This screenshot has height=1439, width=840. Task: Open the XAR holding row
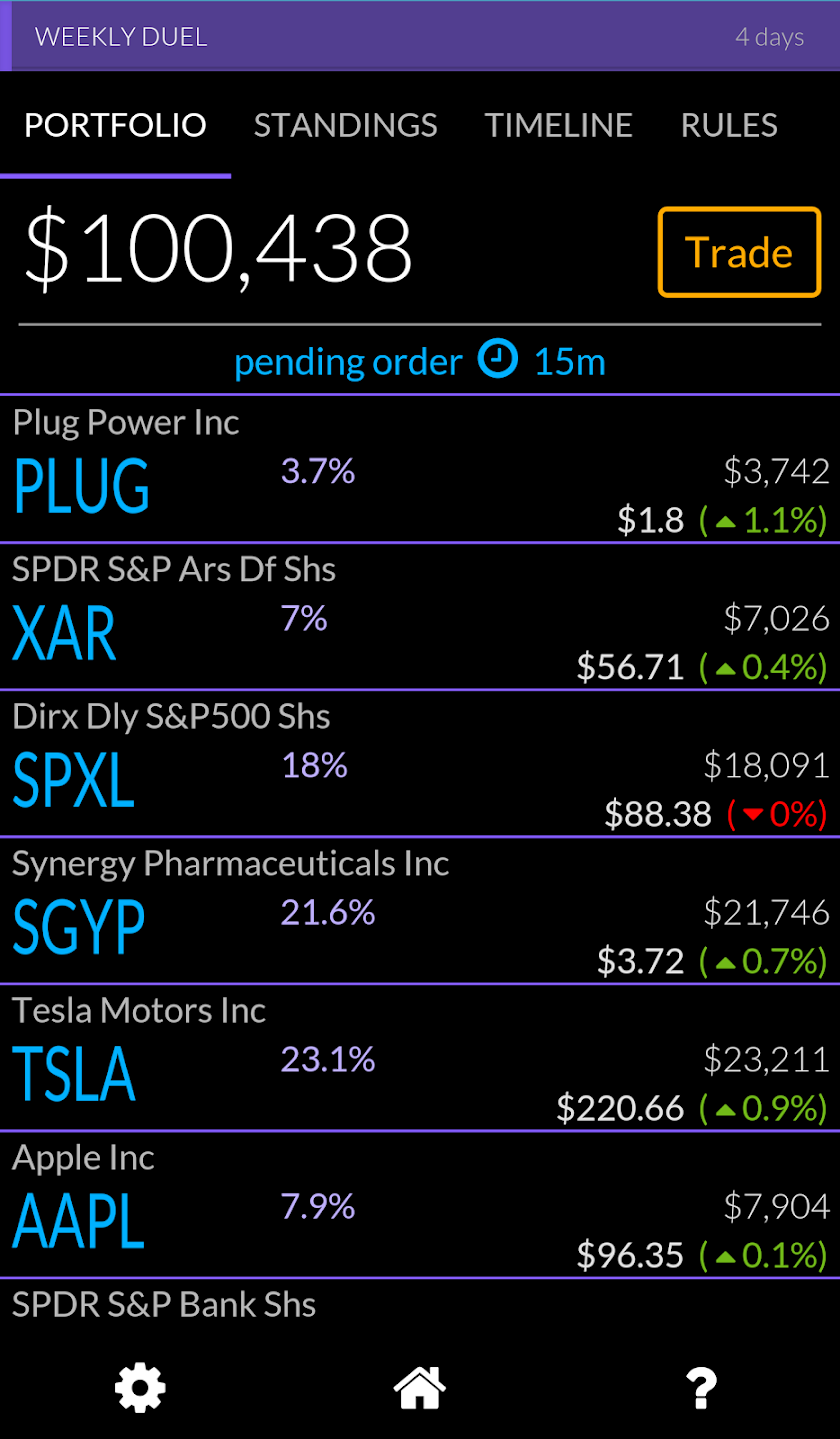(420, 616)
